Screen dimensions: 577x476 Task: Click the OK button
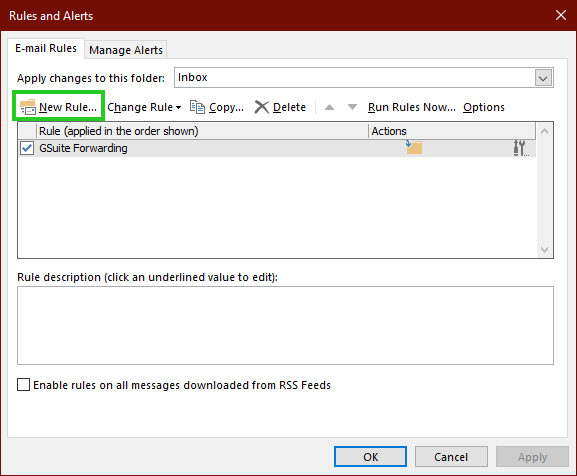tap(370, 457)
